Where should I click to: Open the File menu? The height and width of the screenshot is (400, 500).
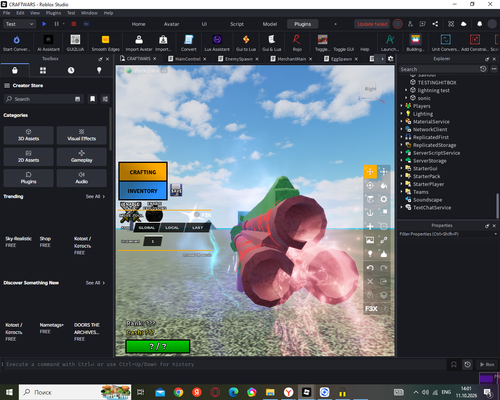click(x=6, y=13)
